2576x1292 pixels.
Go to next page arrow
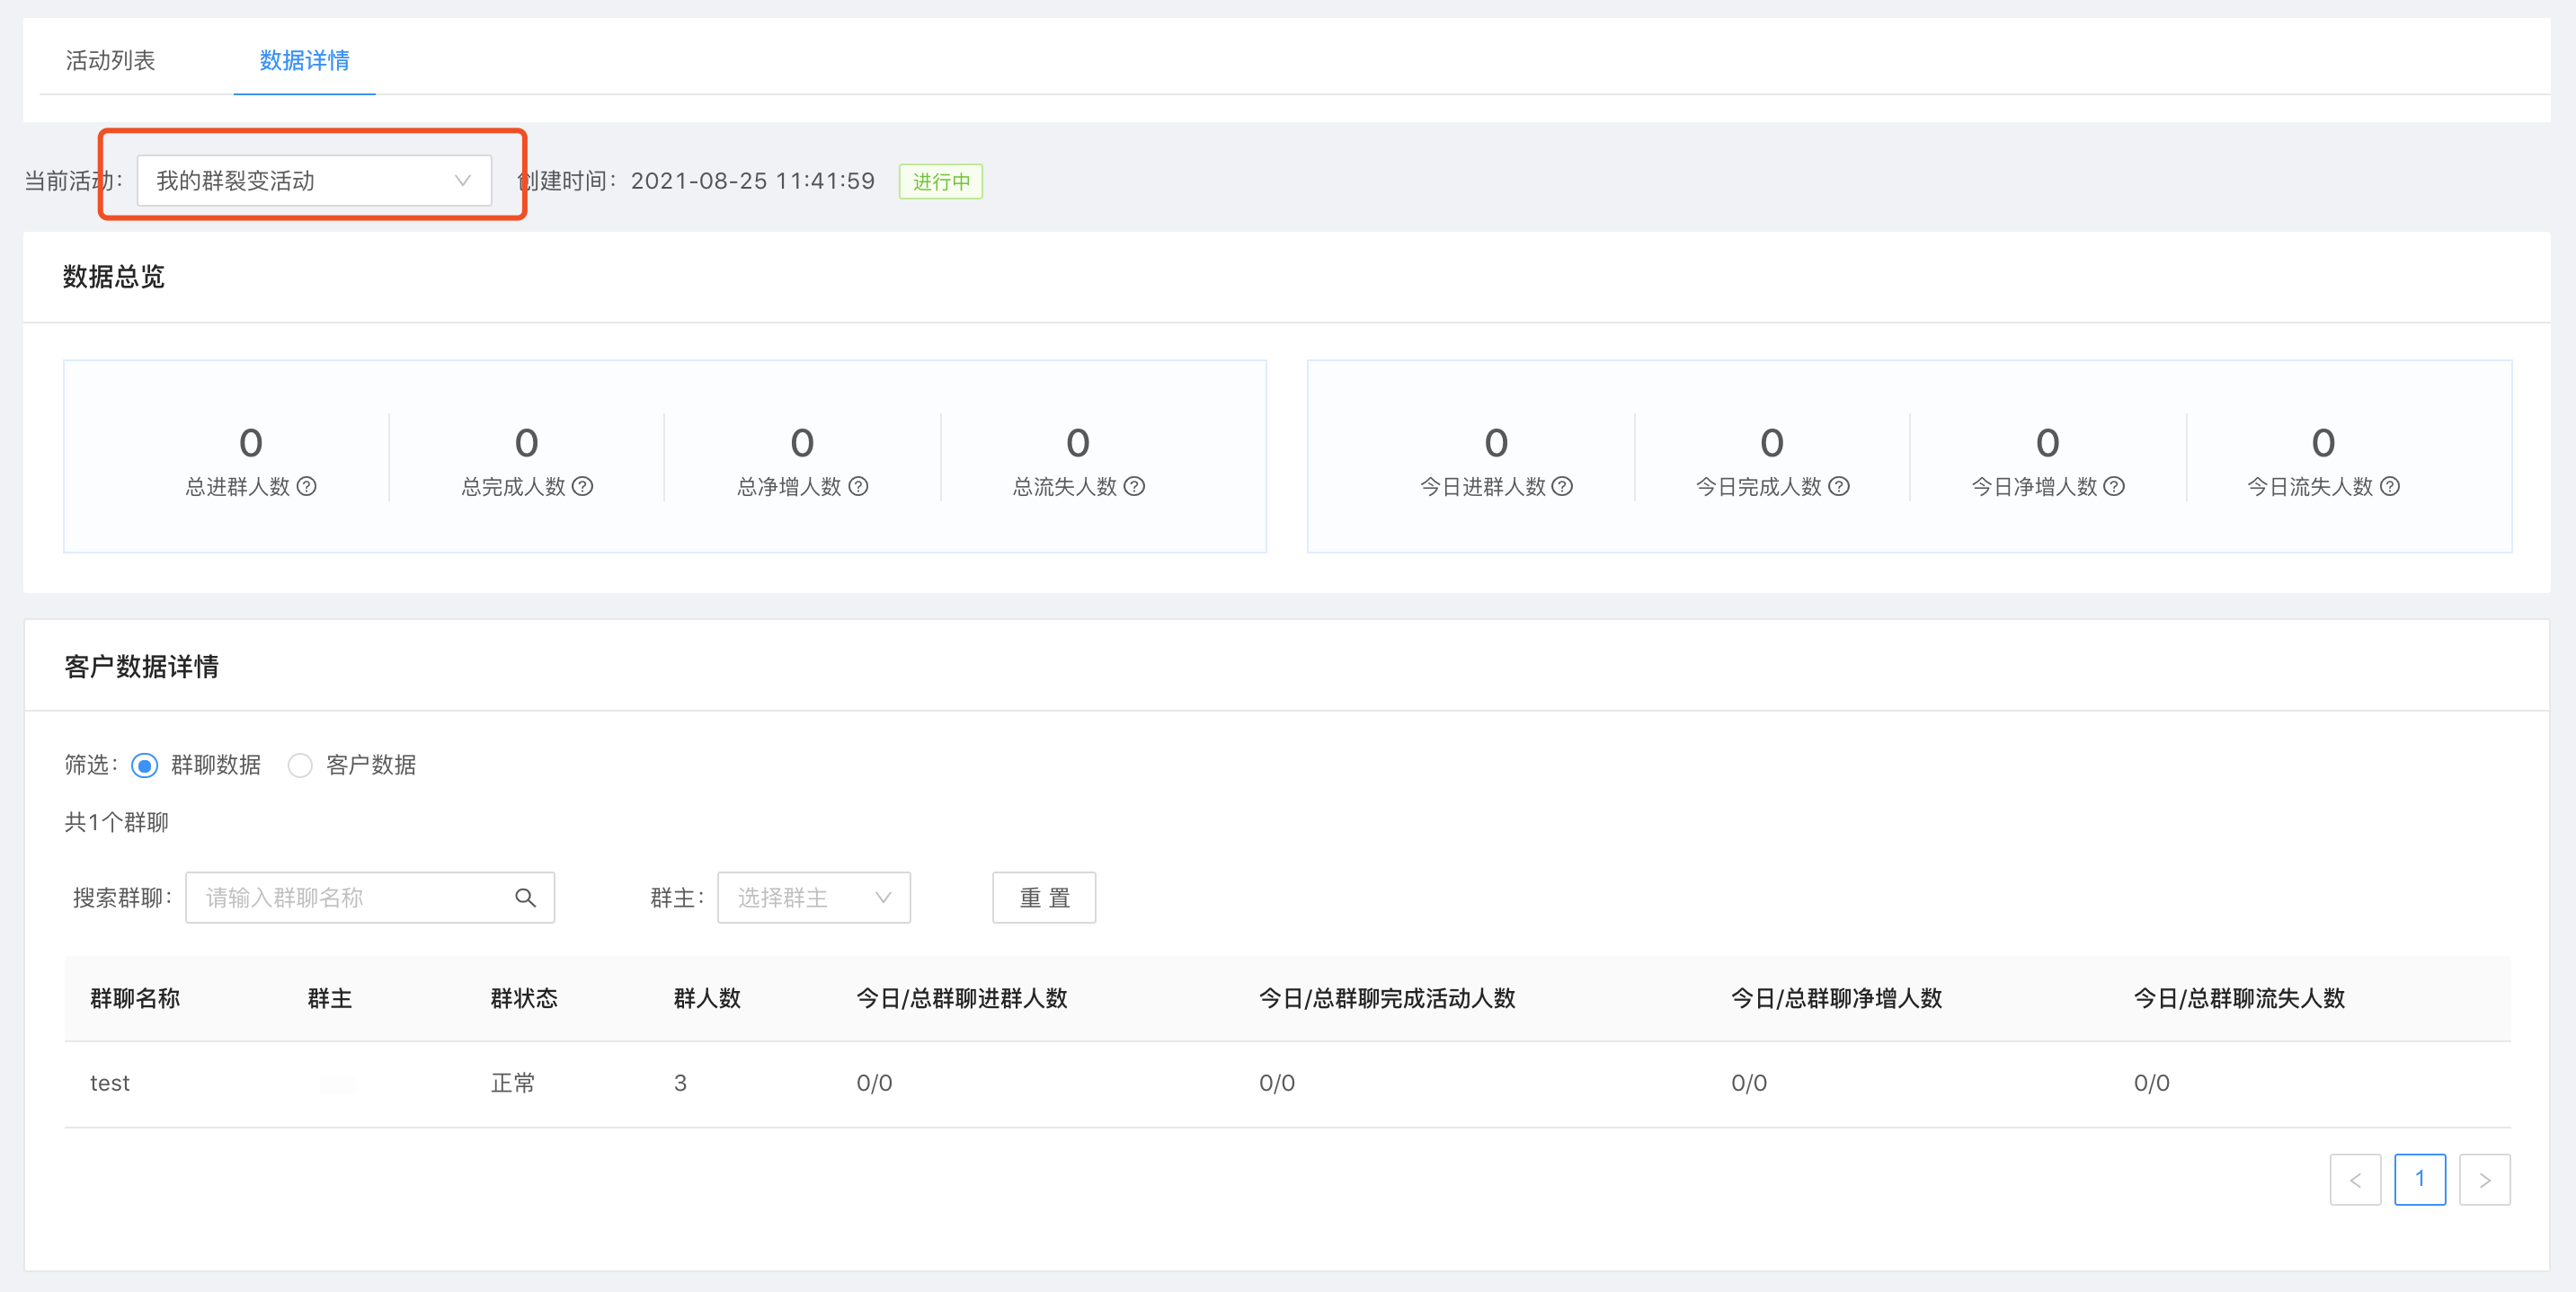[x=2484, y=1180]
